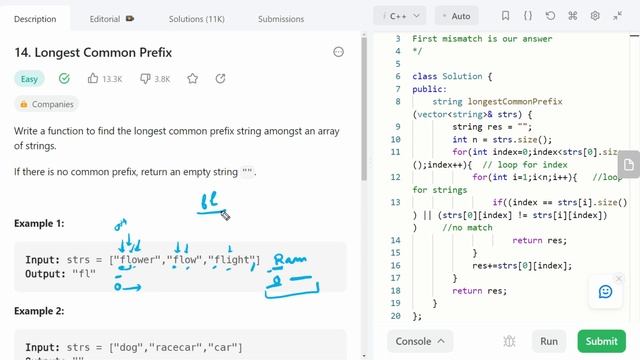Screen dimensions: 640x360
Task: Click the format code braces icon
Action: point(528,16)
